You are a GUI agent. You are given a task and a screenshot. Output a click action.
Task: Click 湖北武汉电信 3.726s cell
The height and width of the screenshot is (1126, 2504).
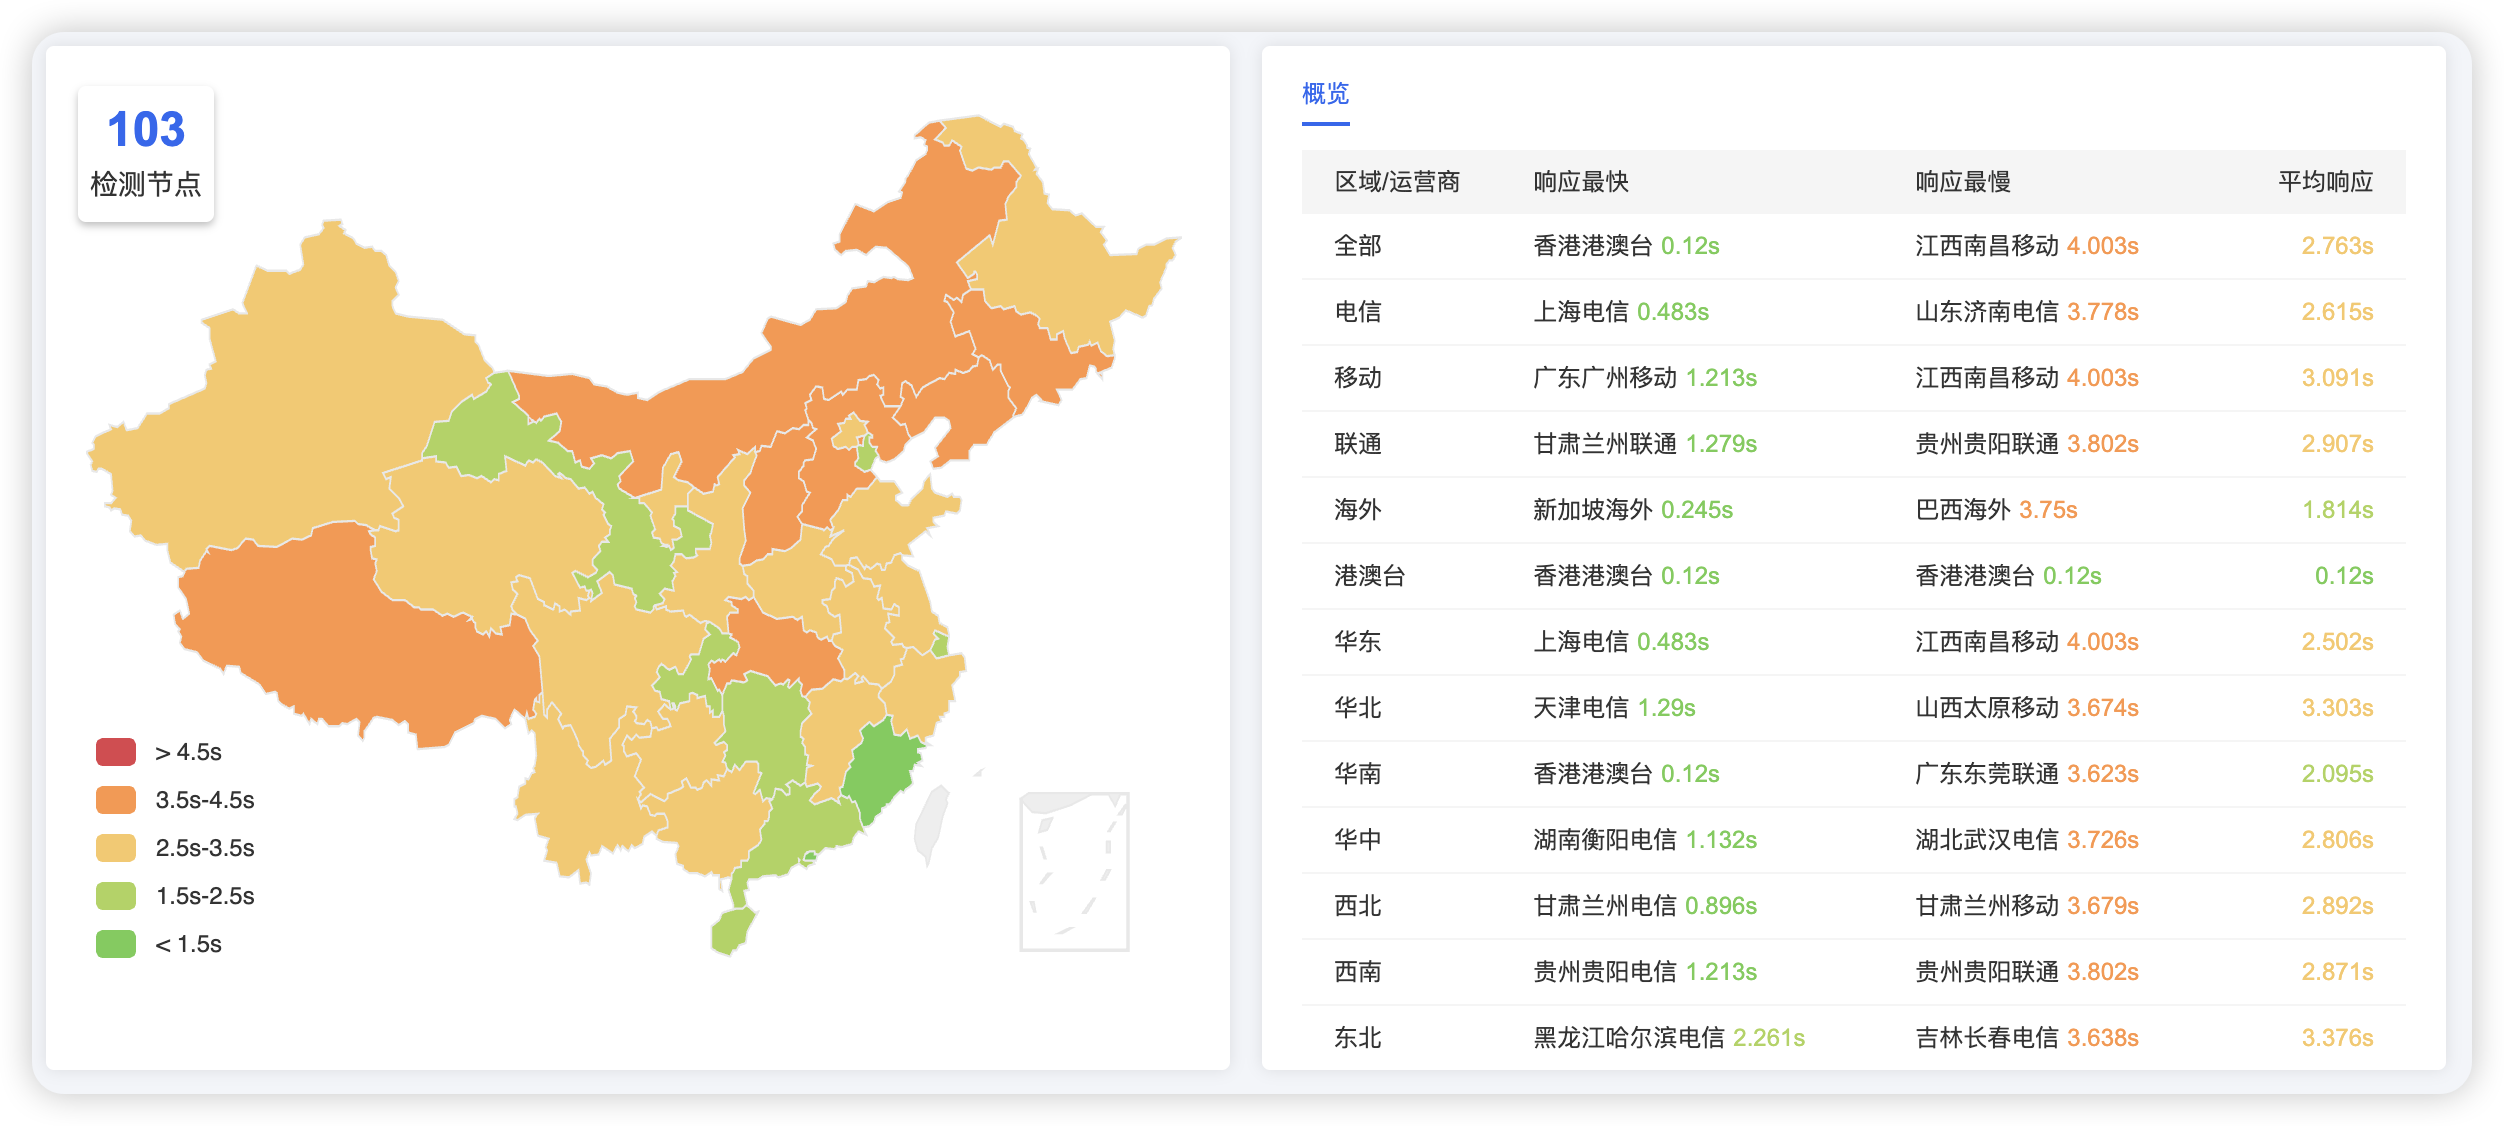[2027, 840]
